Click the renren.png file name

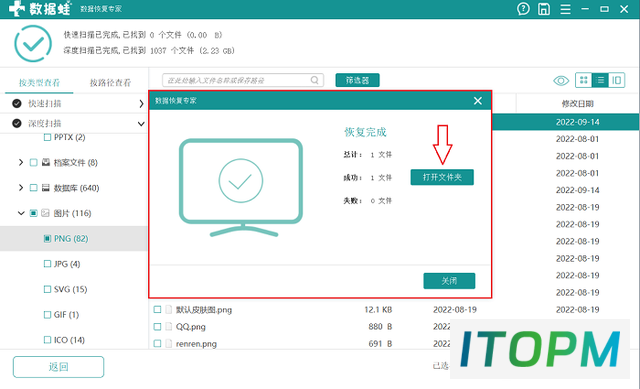[x=196, y=344]
